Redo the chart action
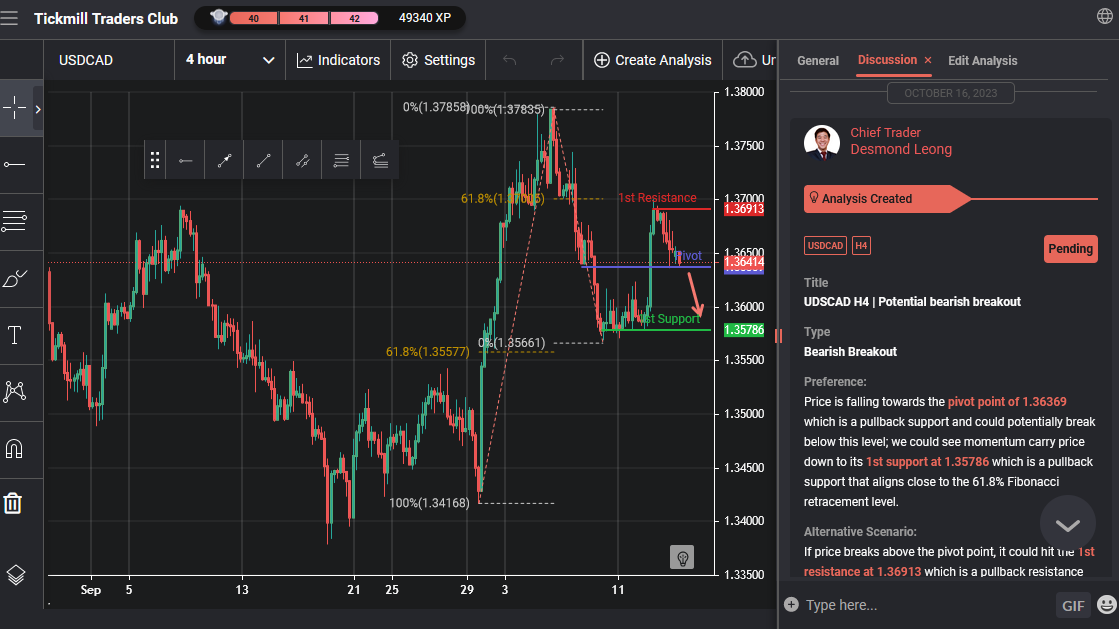Screen dimensions: 1119x629 (x=557, y=60)
